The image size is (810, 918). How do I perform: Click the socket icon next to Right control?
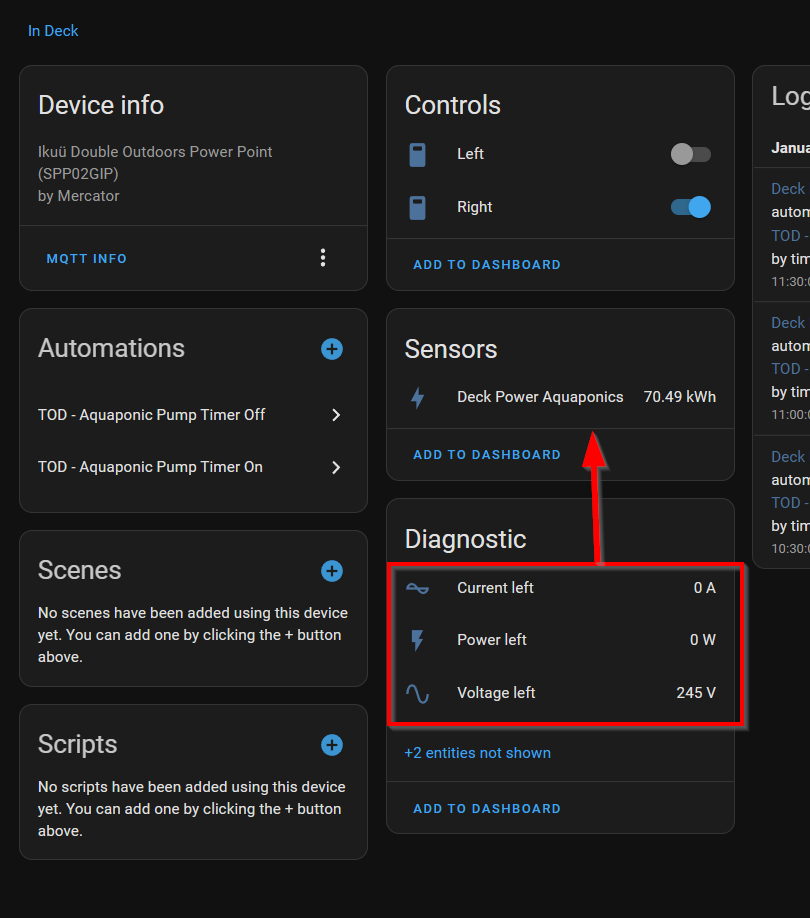coord(417,207)
